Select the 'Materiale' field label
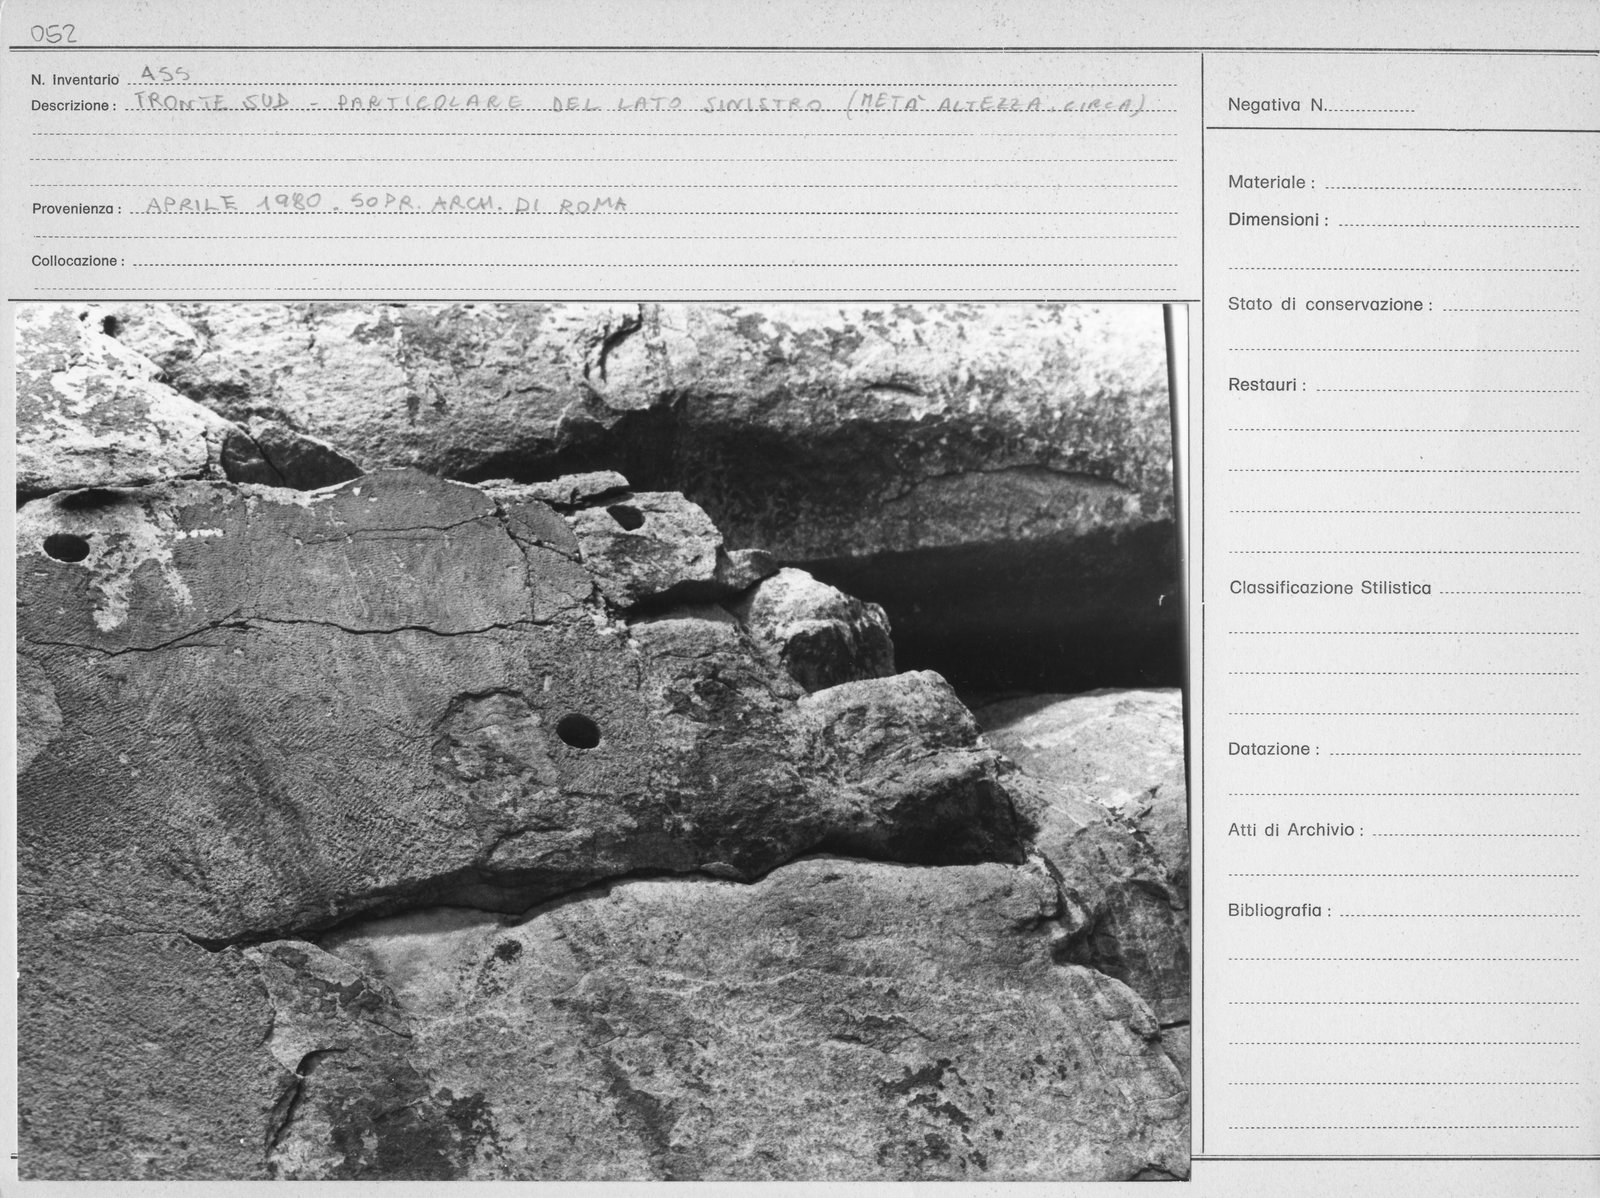The width and height of the screenshot is (1600, 1198). (1271, 183)
